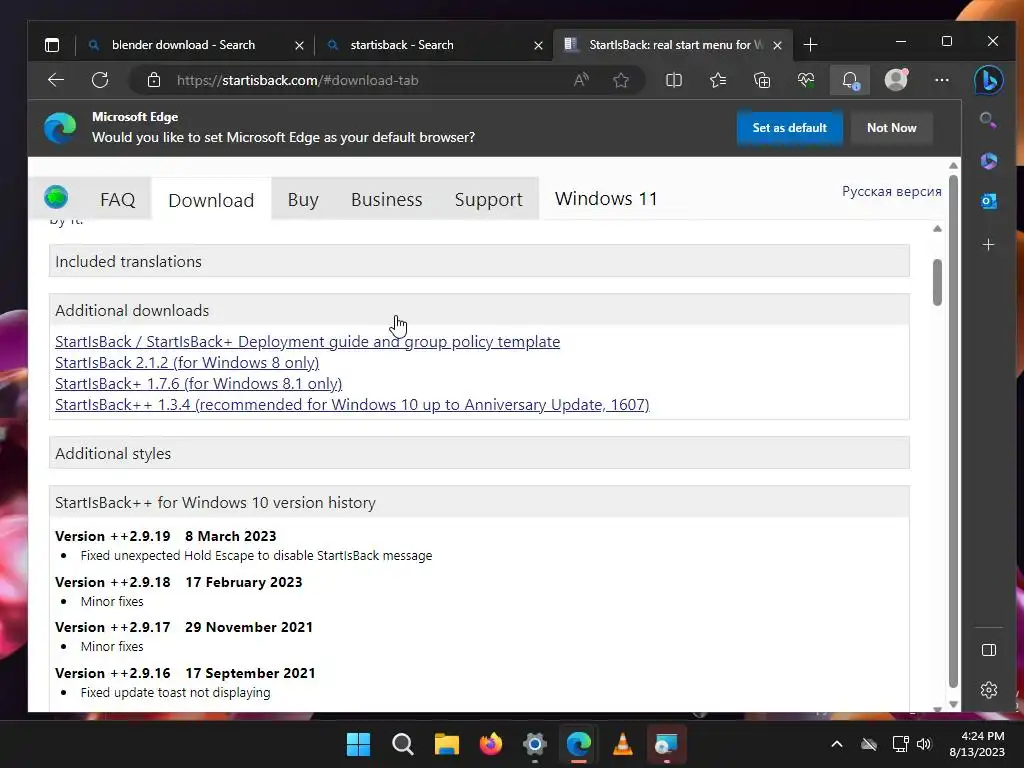Viewport: 1024px width, 768px height.
Task: Expand the Included translations section
Action: 479,261
